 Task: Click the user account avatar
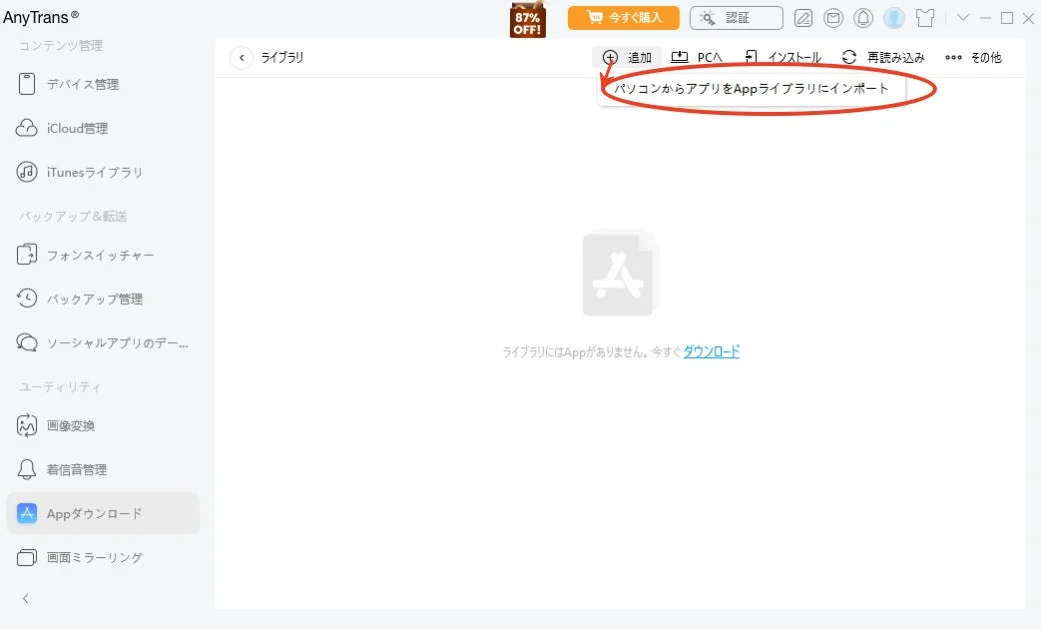(x=893, y=17)
